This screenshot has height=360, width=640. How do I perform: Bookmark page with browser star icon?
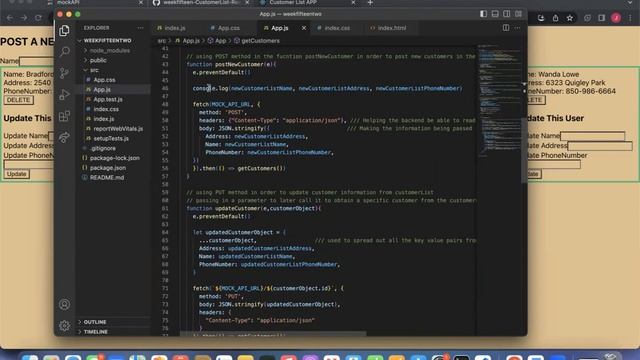point(570,18)
